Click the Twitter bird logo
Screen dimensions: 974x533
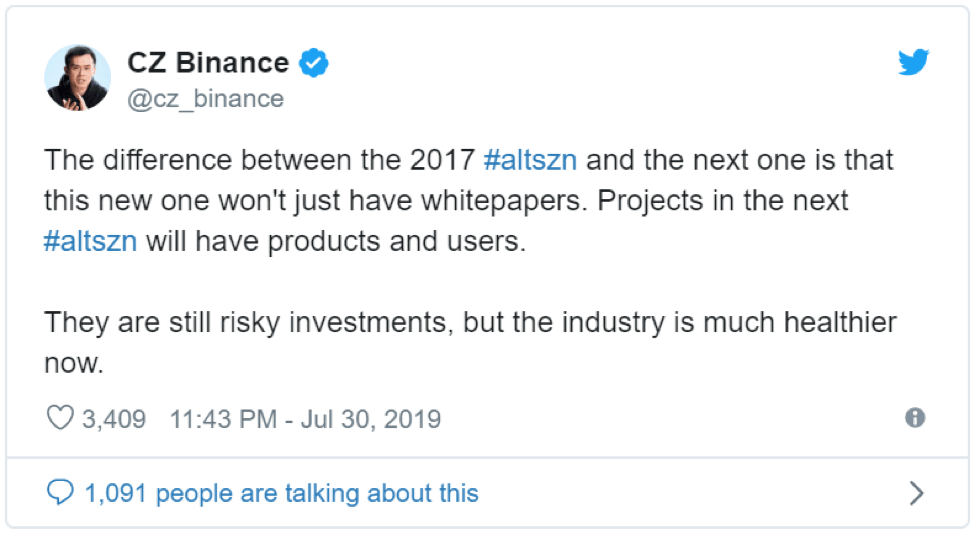(x=913, y=62)
